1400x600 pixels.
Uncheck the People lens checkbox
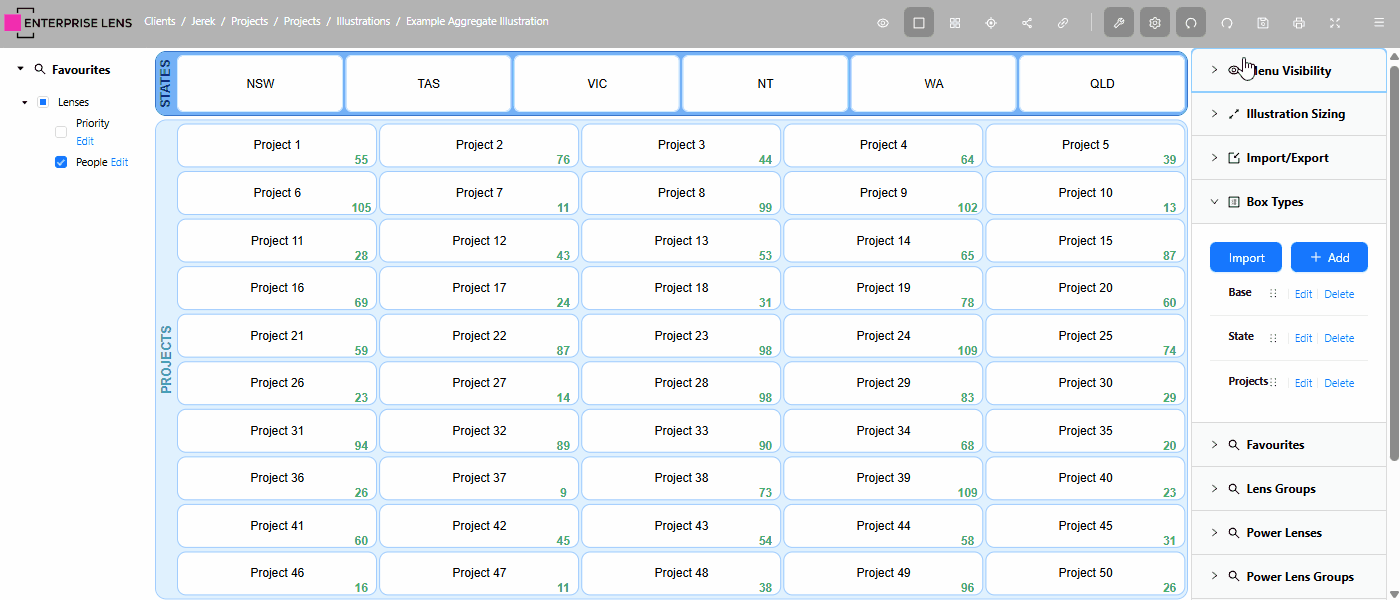[61, 162]
